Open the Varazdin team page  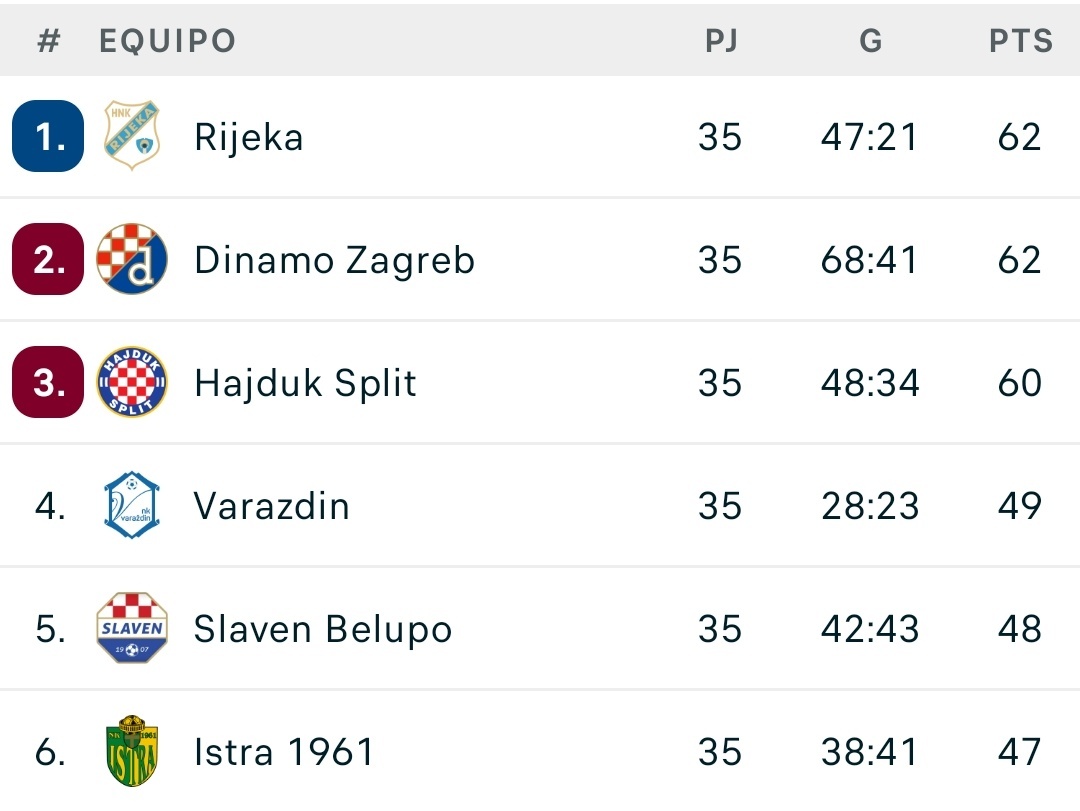(271, 506)
